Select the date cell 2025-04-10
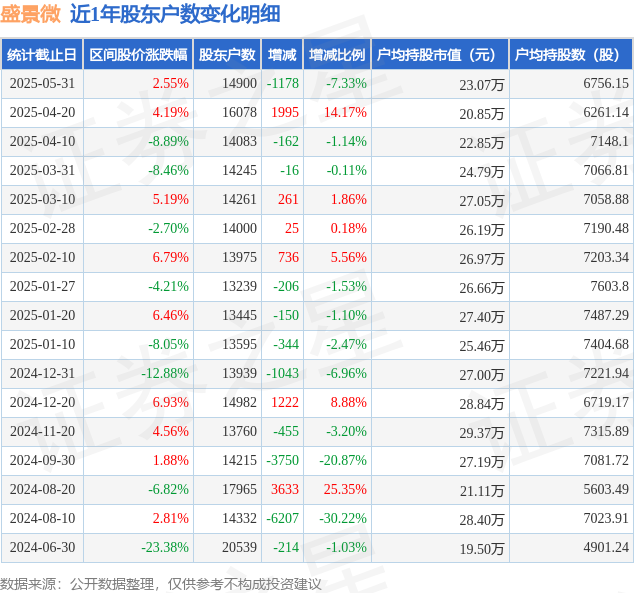Screen dimensions: 634x593 click(x=42, y=141)
